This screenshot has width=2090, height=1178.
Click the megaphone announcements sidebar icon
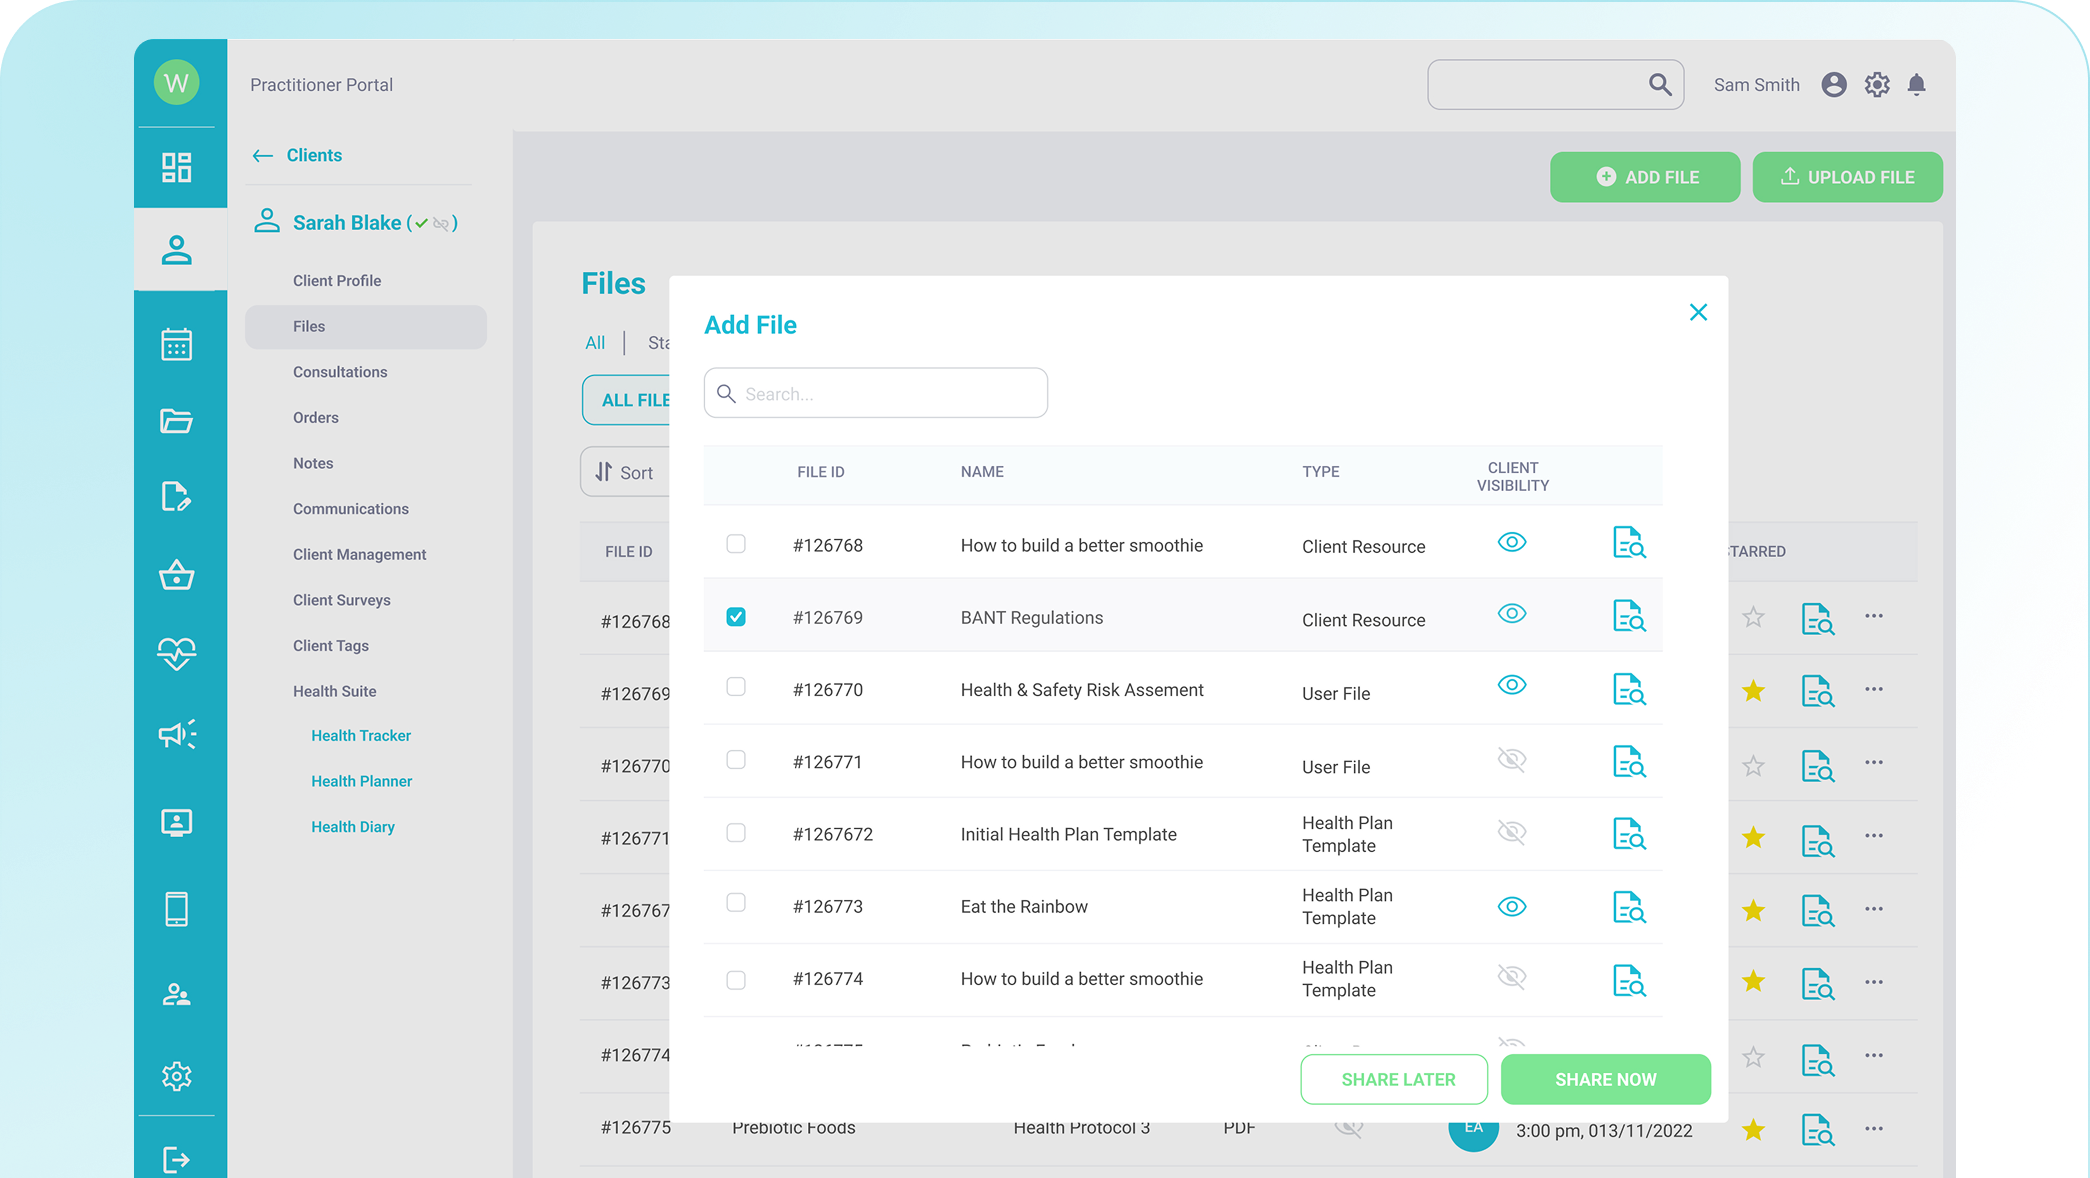point(177,735)
